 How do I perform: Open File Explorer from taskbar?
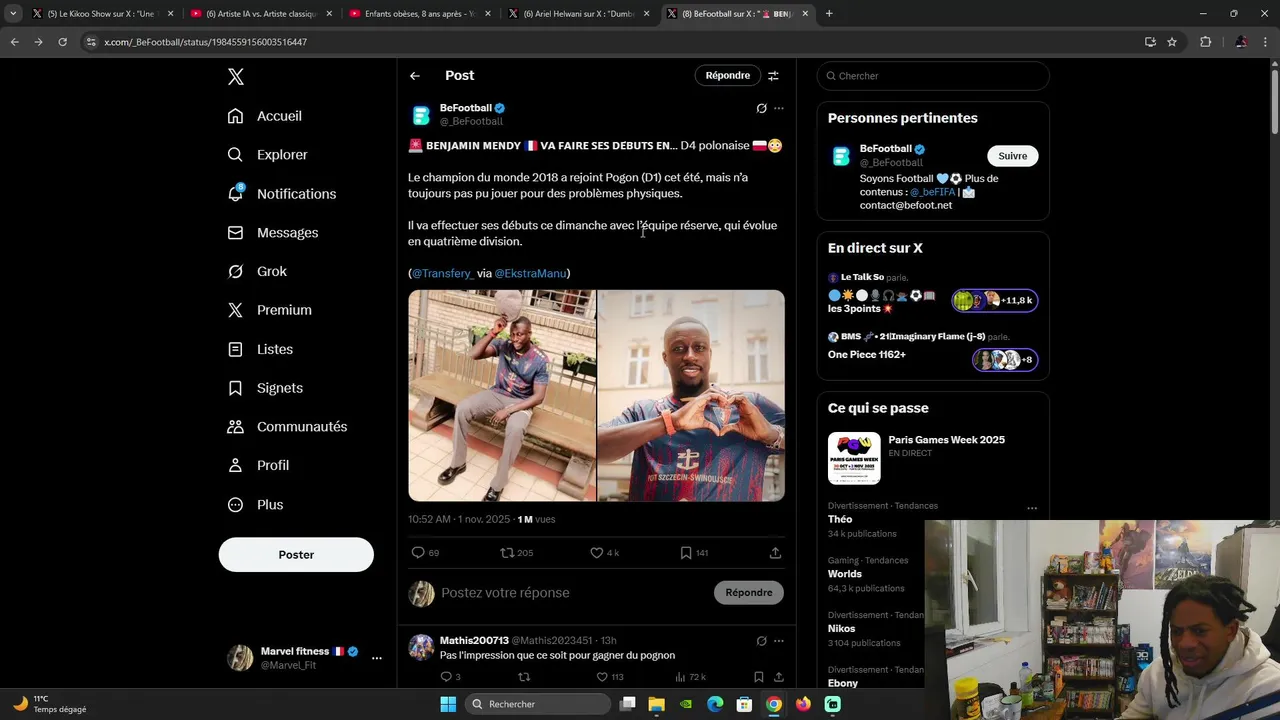click(x=656, y=704)
